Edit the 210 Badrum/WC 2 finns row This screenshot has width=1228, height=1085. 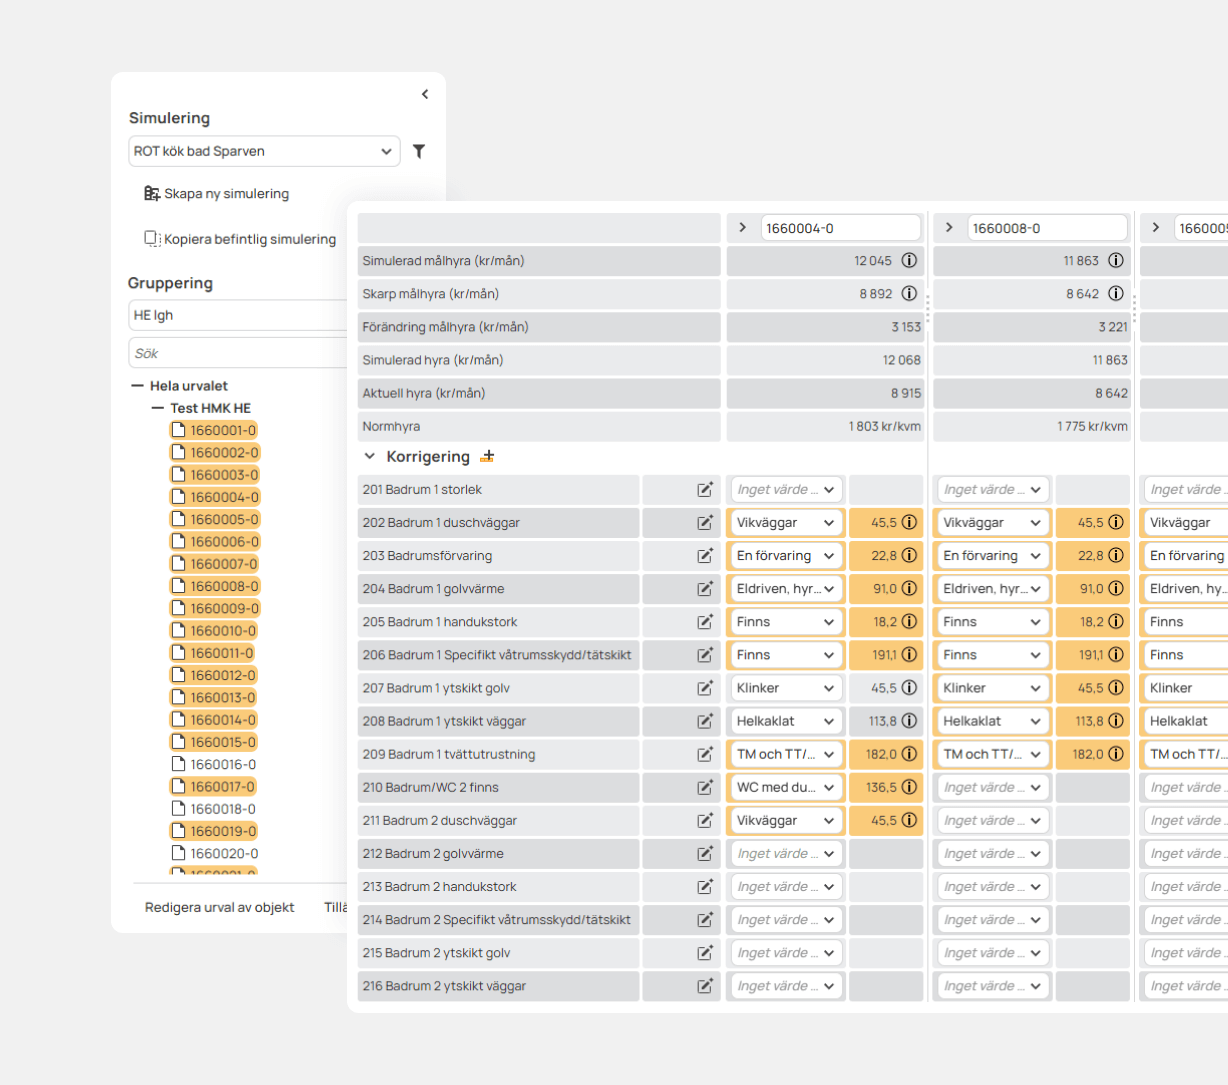(x=705, y=787)
